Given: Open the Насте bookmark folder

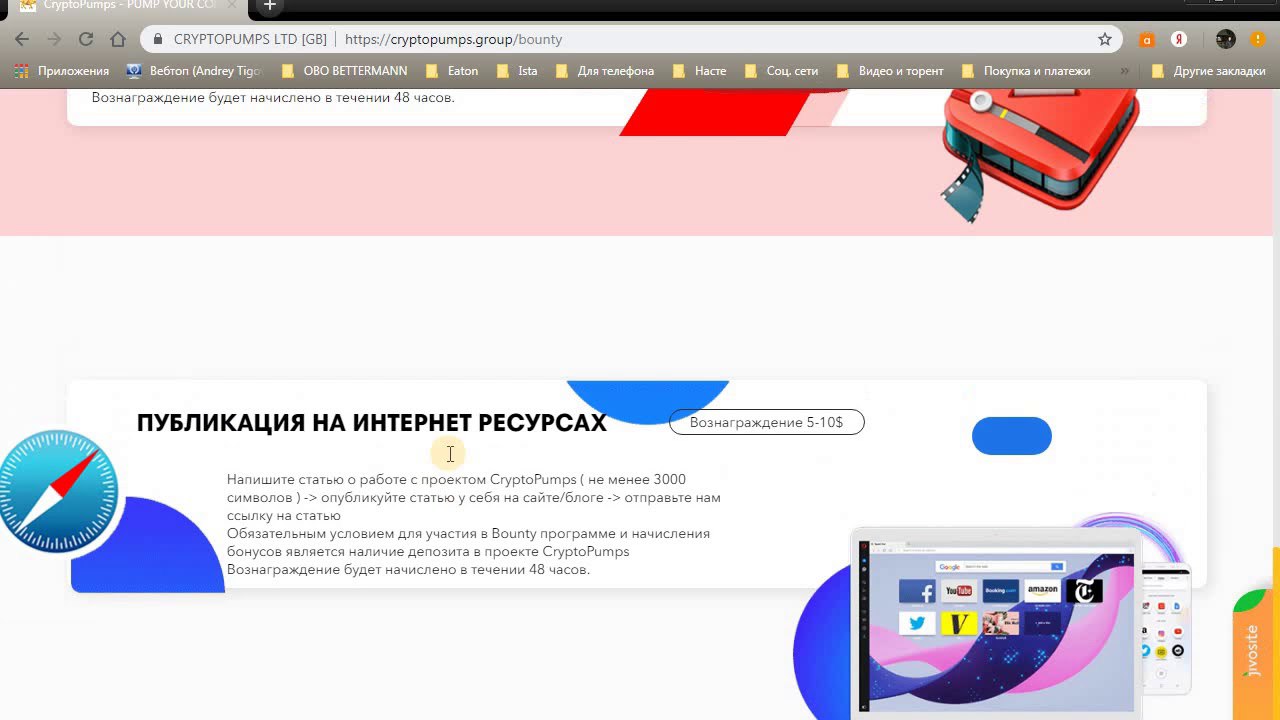Looking at the screenshot, I should [700, 71].
